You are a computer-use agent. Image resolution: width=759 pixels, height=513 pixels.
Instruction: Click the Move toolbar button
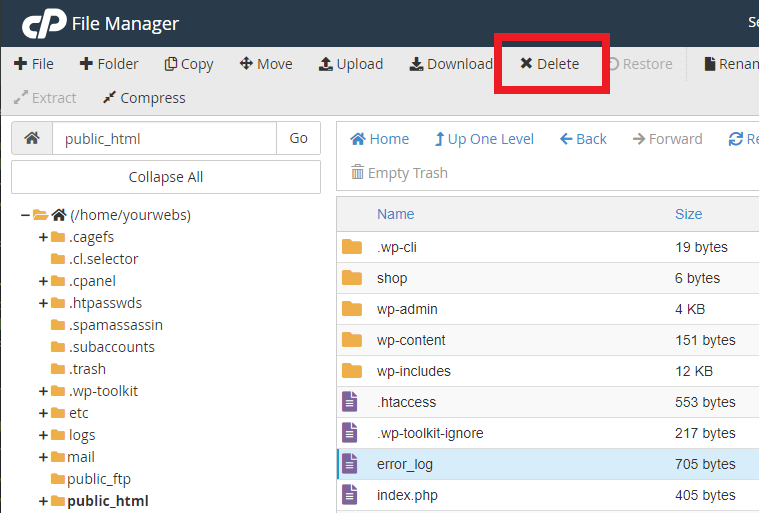pos(266,64)
